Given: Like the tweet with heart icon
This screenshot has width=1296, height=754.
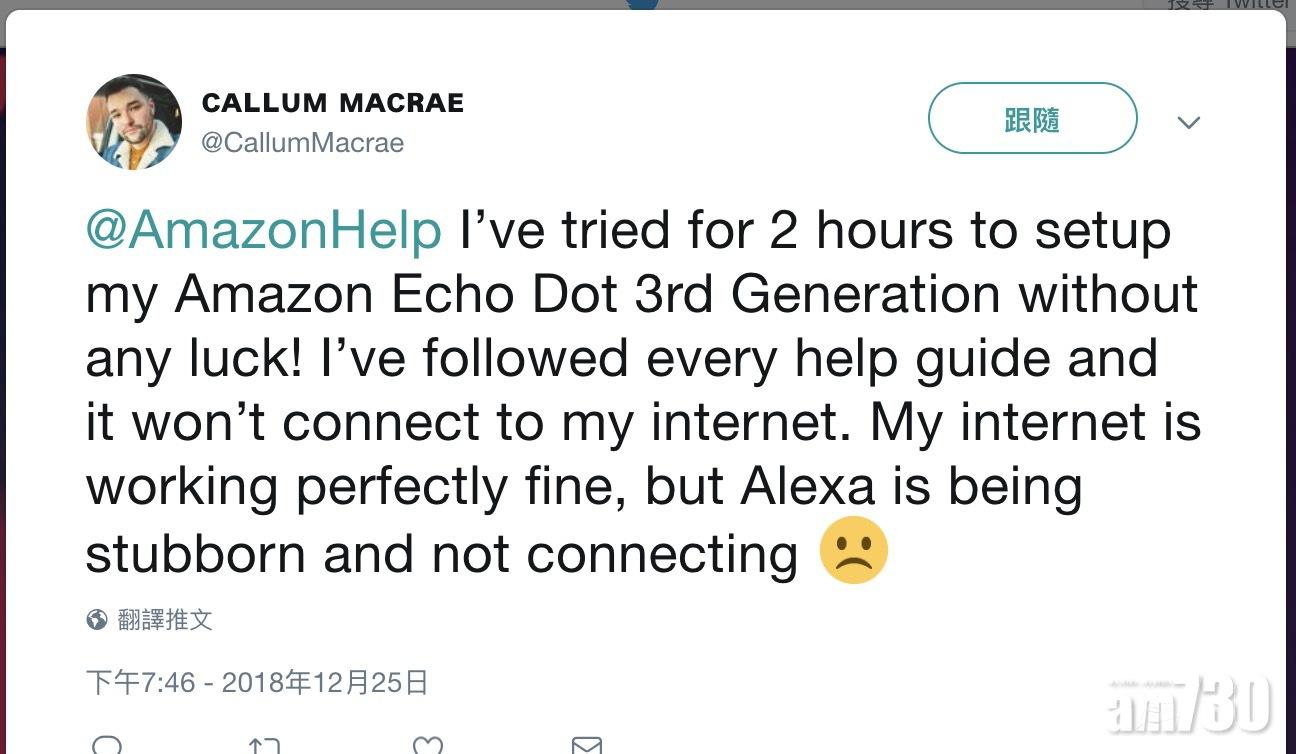Looking at the screenshot, I should 428,745.
